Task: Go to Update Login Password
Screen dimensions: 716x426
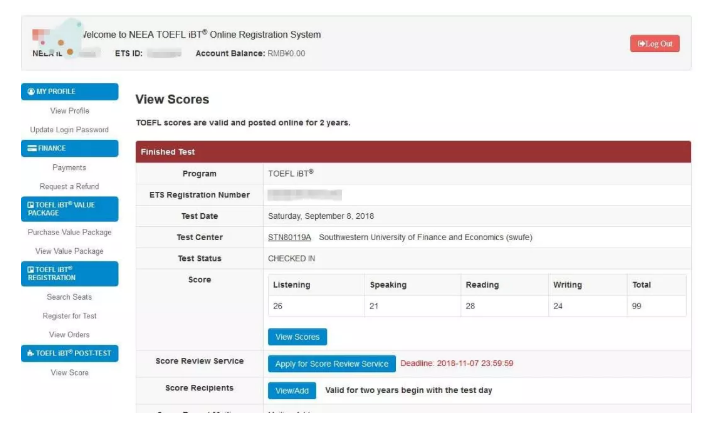Action: coord(69,130)
